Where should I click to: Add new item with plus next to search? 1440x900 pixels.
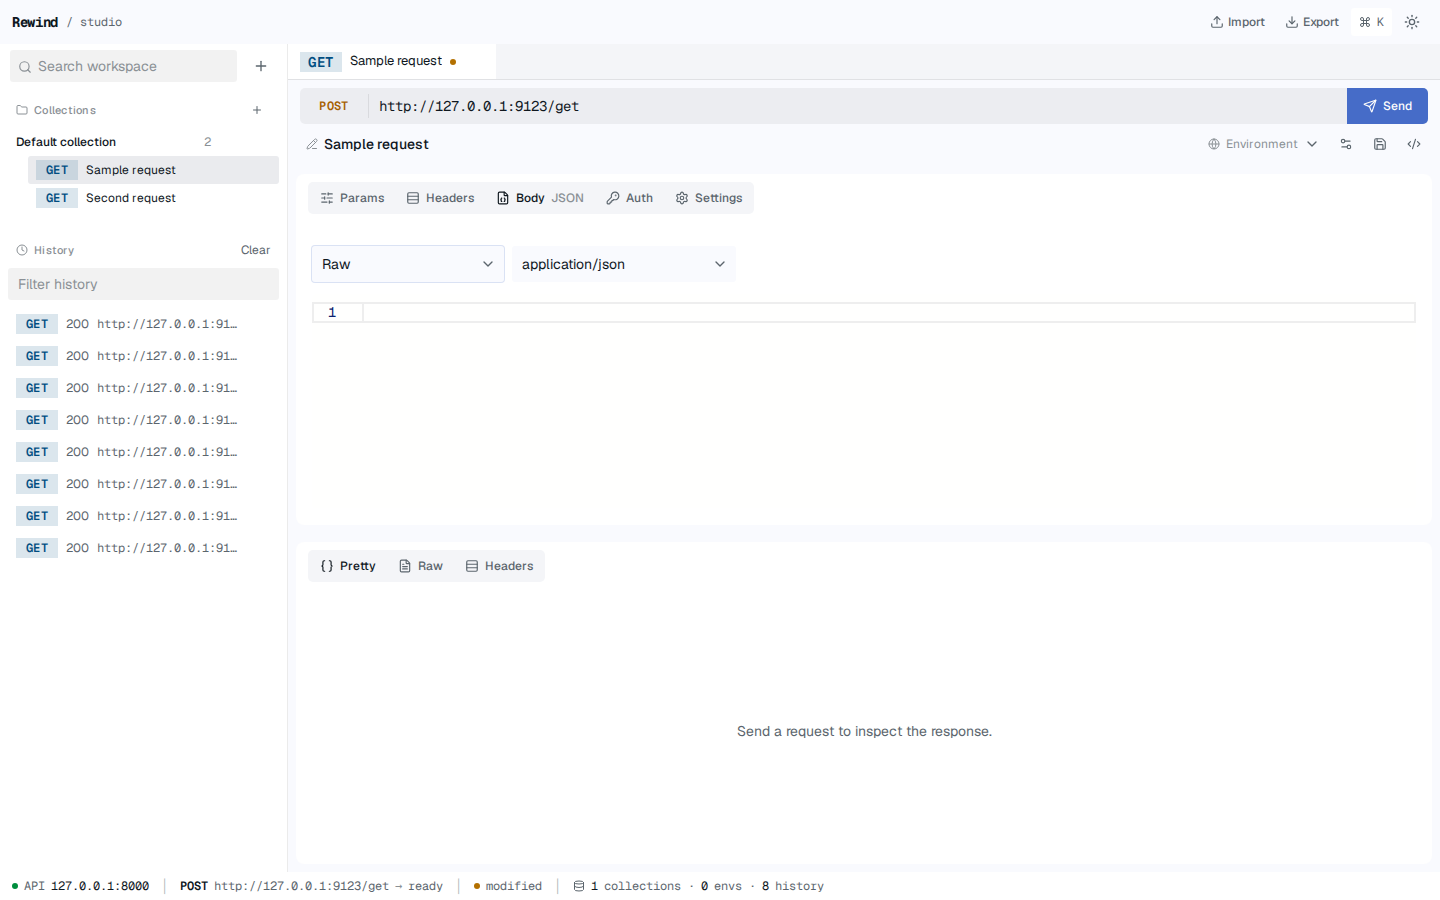(x=261, y=66)
